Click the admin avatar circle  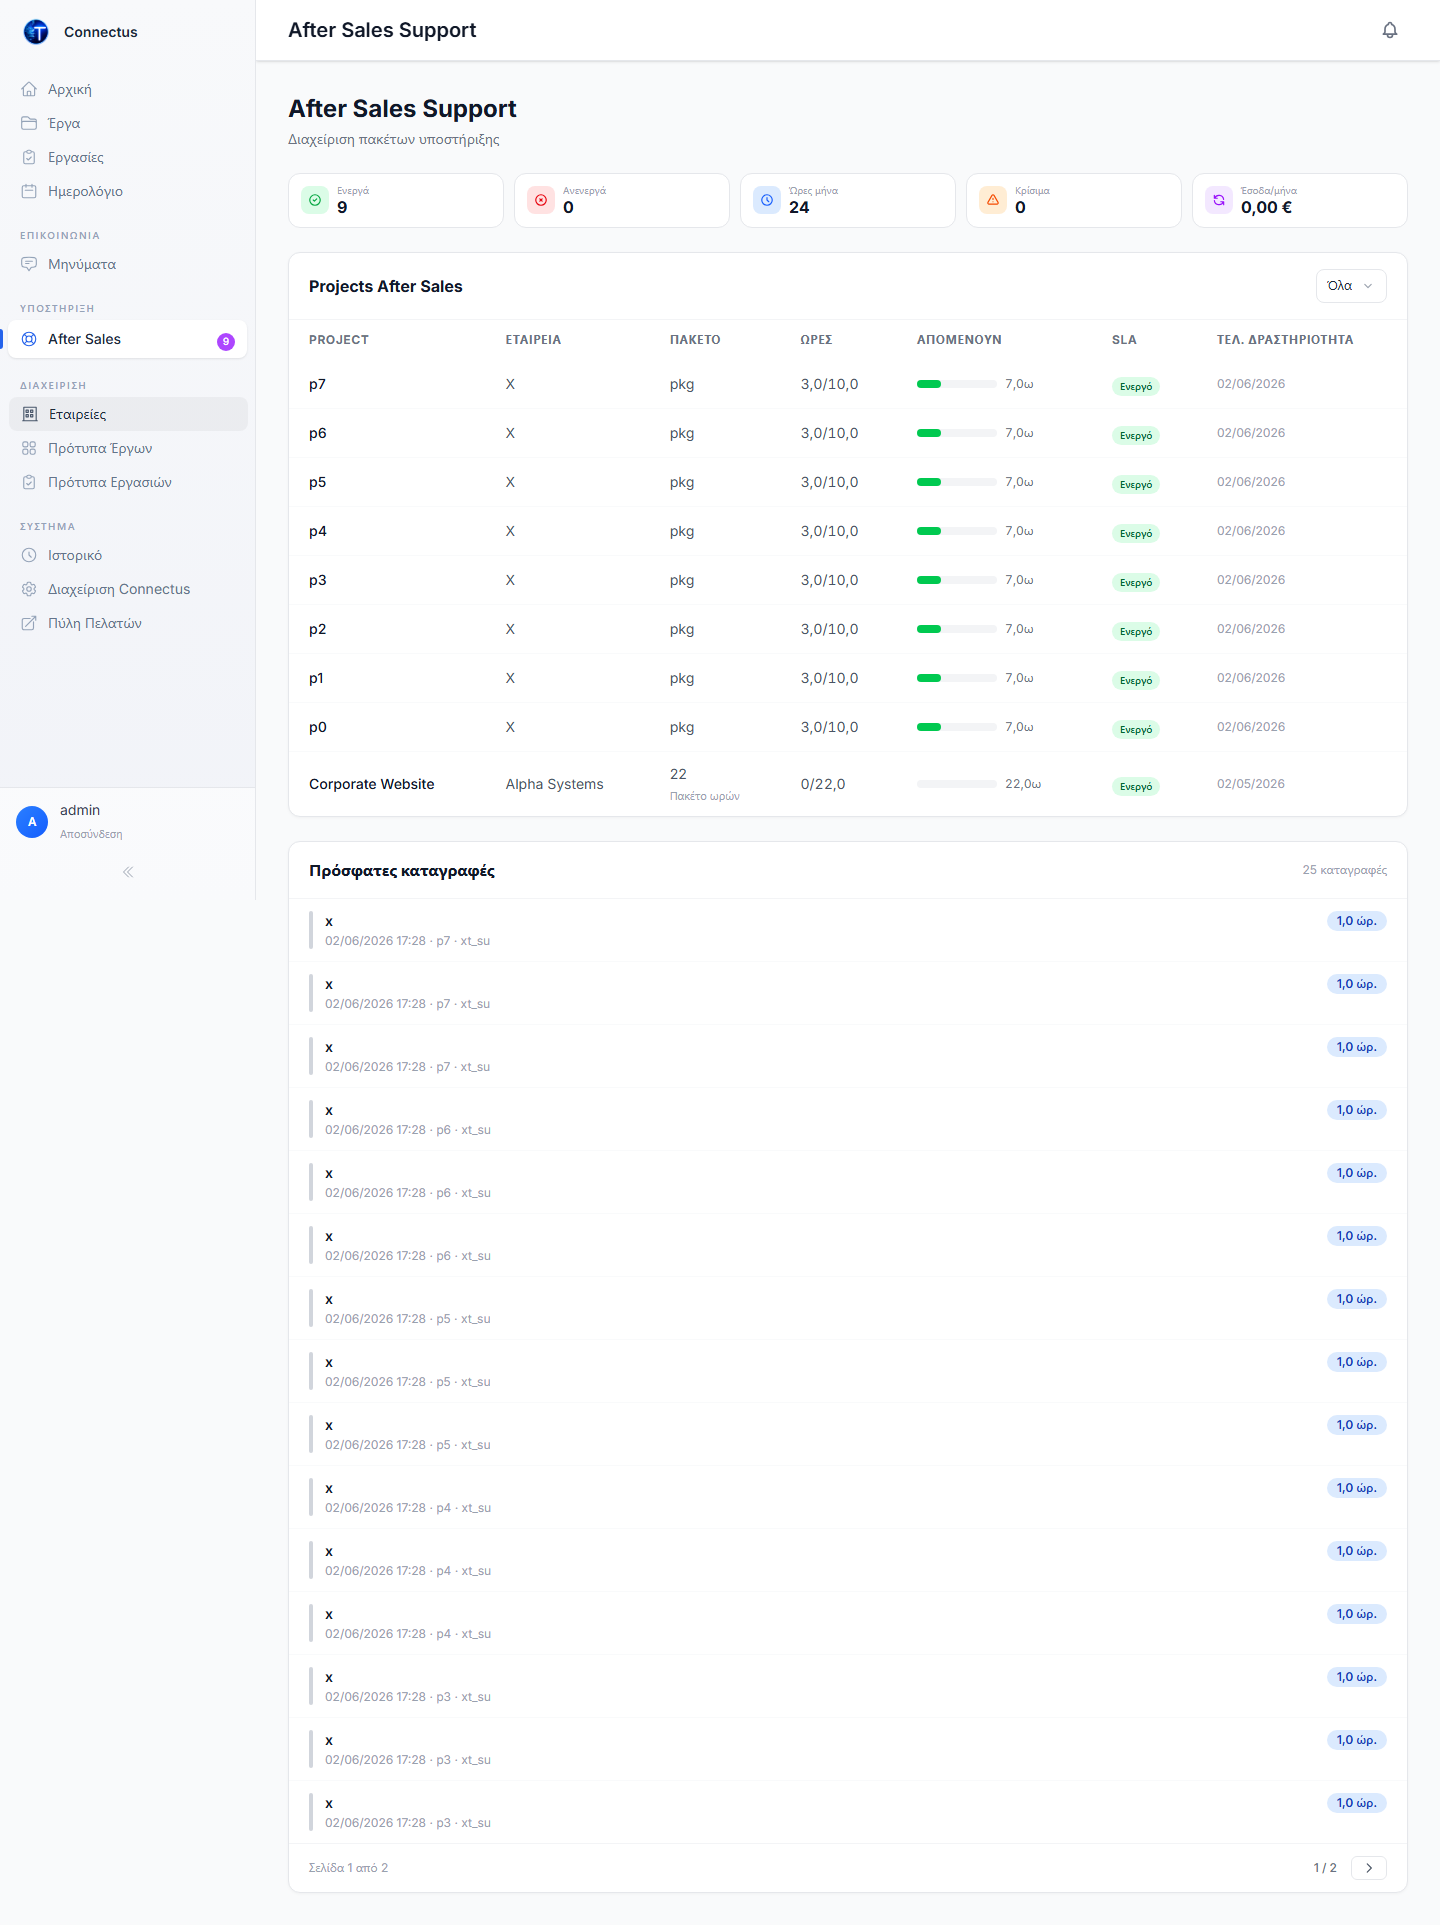(32, 822)
